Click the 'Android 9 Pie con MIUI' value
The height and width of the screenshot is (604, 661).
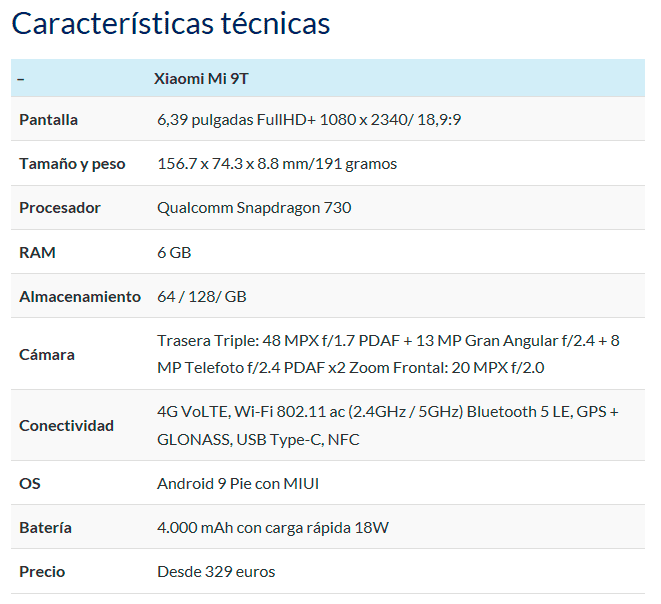tap(238, 483)
